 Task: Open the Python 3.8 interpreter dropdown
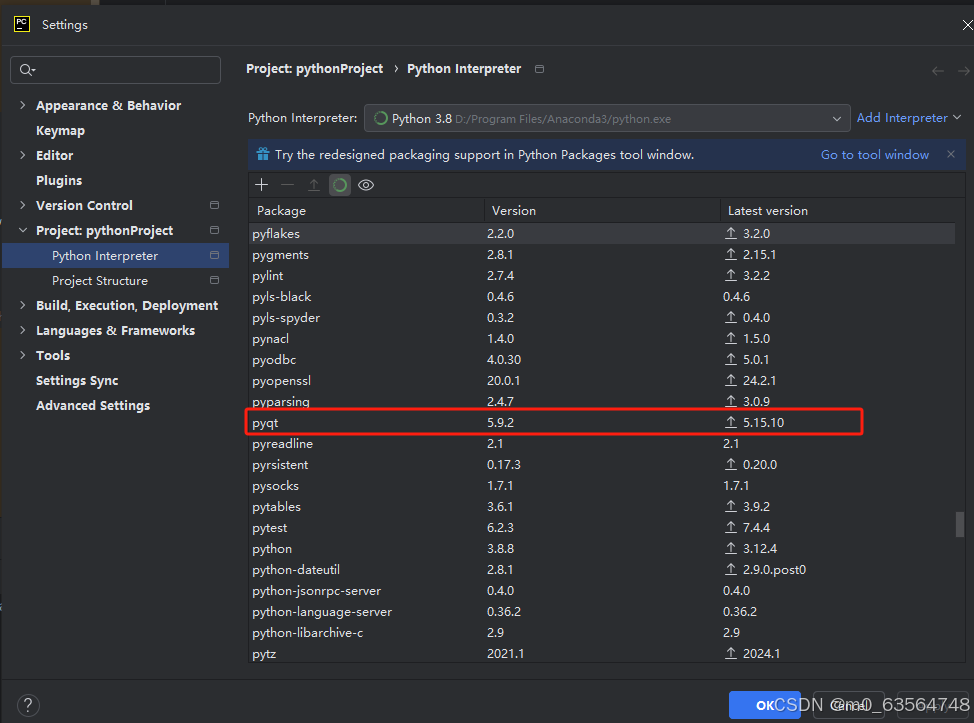point(838,117)
